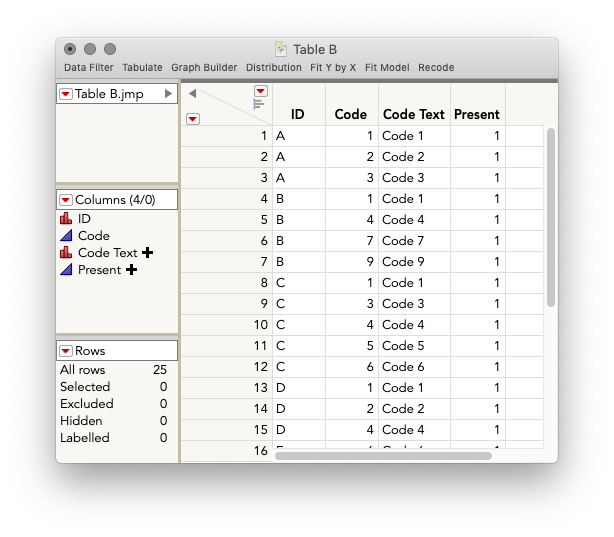614x537 pixels.
Task: Click the horizontal scrollbar
Action: coord(383,456)
